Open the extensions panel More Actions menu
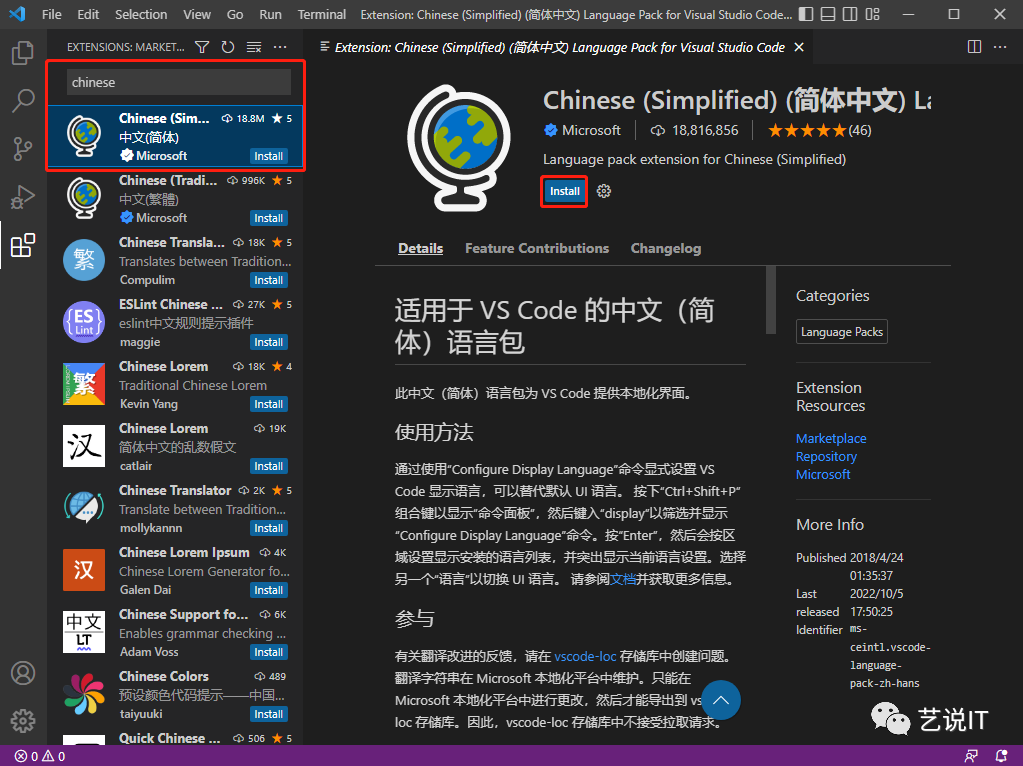This screenshot has height=766, width=1023. 279,46
